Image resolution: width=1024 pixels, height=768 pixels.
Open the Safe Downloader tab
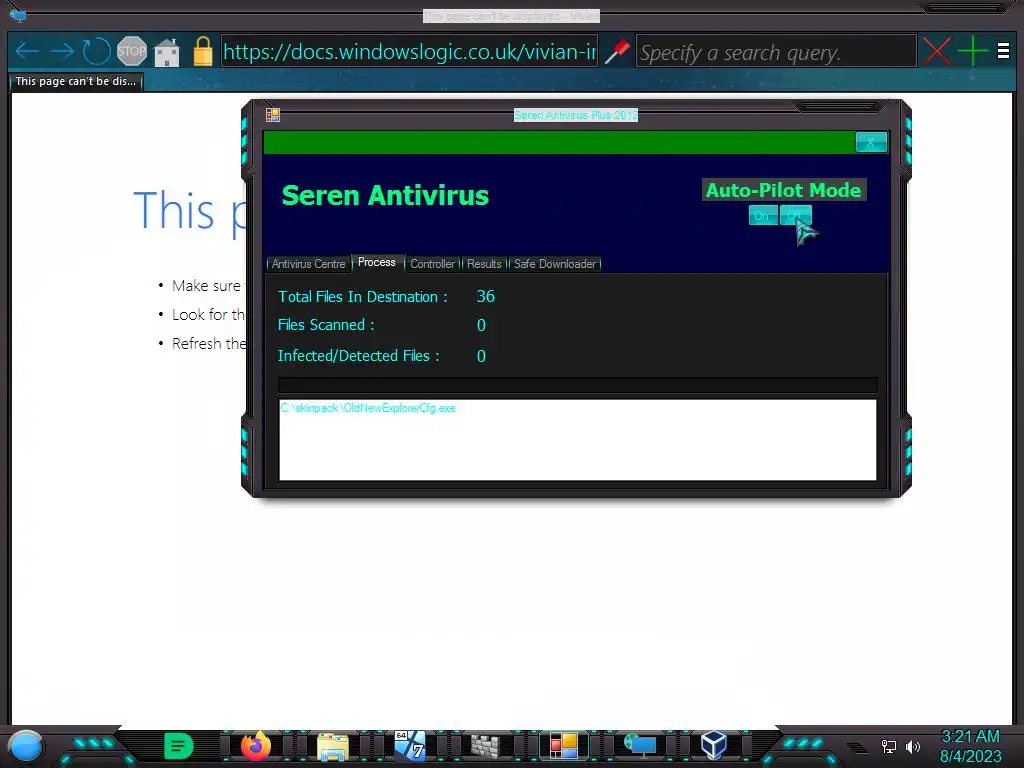(x=554, y=264)
